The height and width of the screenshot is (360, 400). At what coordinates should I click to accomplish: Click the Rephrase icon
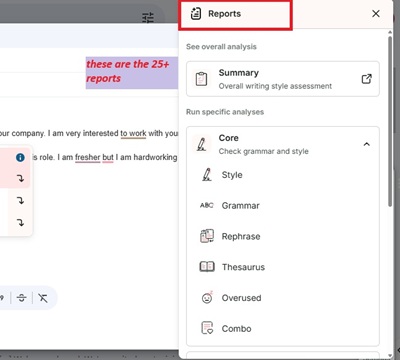click(207, 236)
